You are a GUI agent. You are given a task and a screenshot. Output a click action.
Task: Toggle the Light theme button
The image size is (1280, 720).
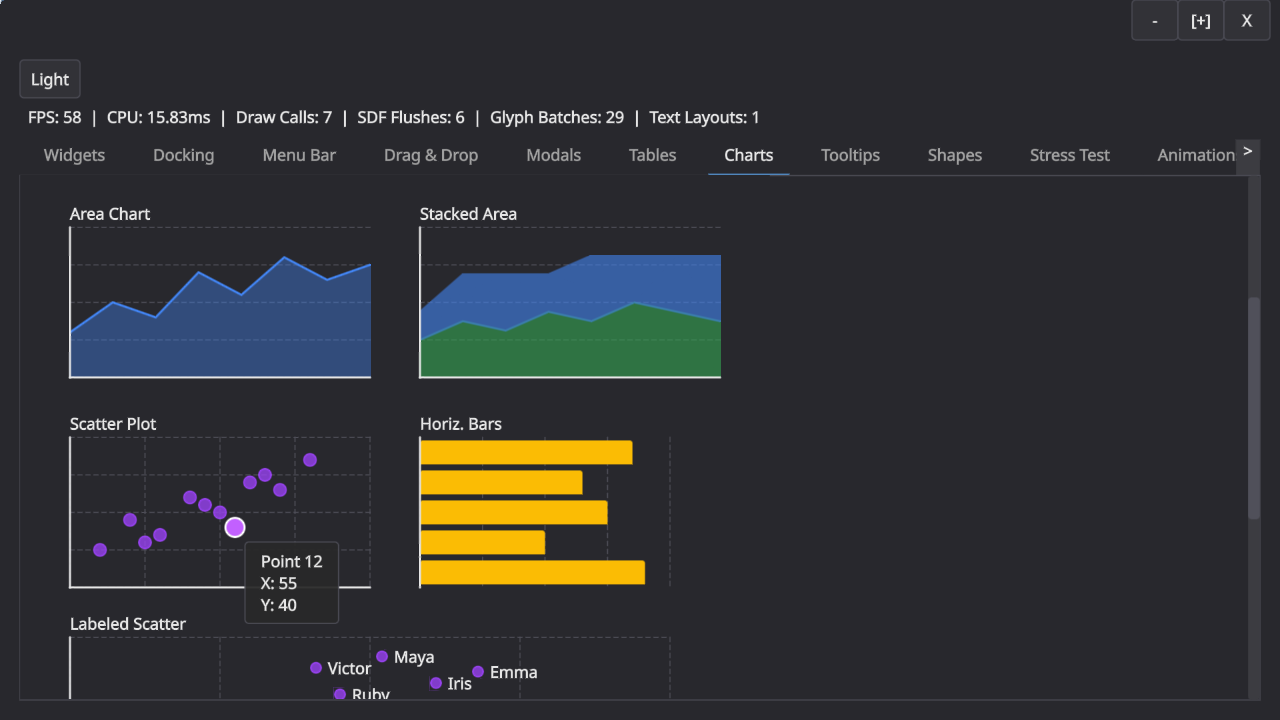[x=49, y=79]
